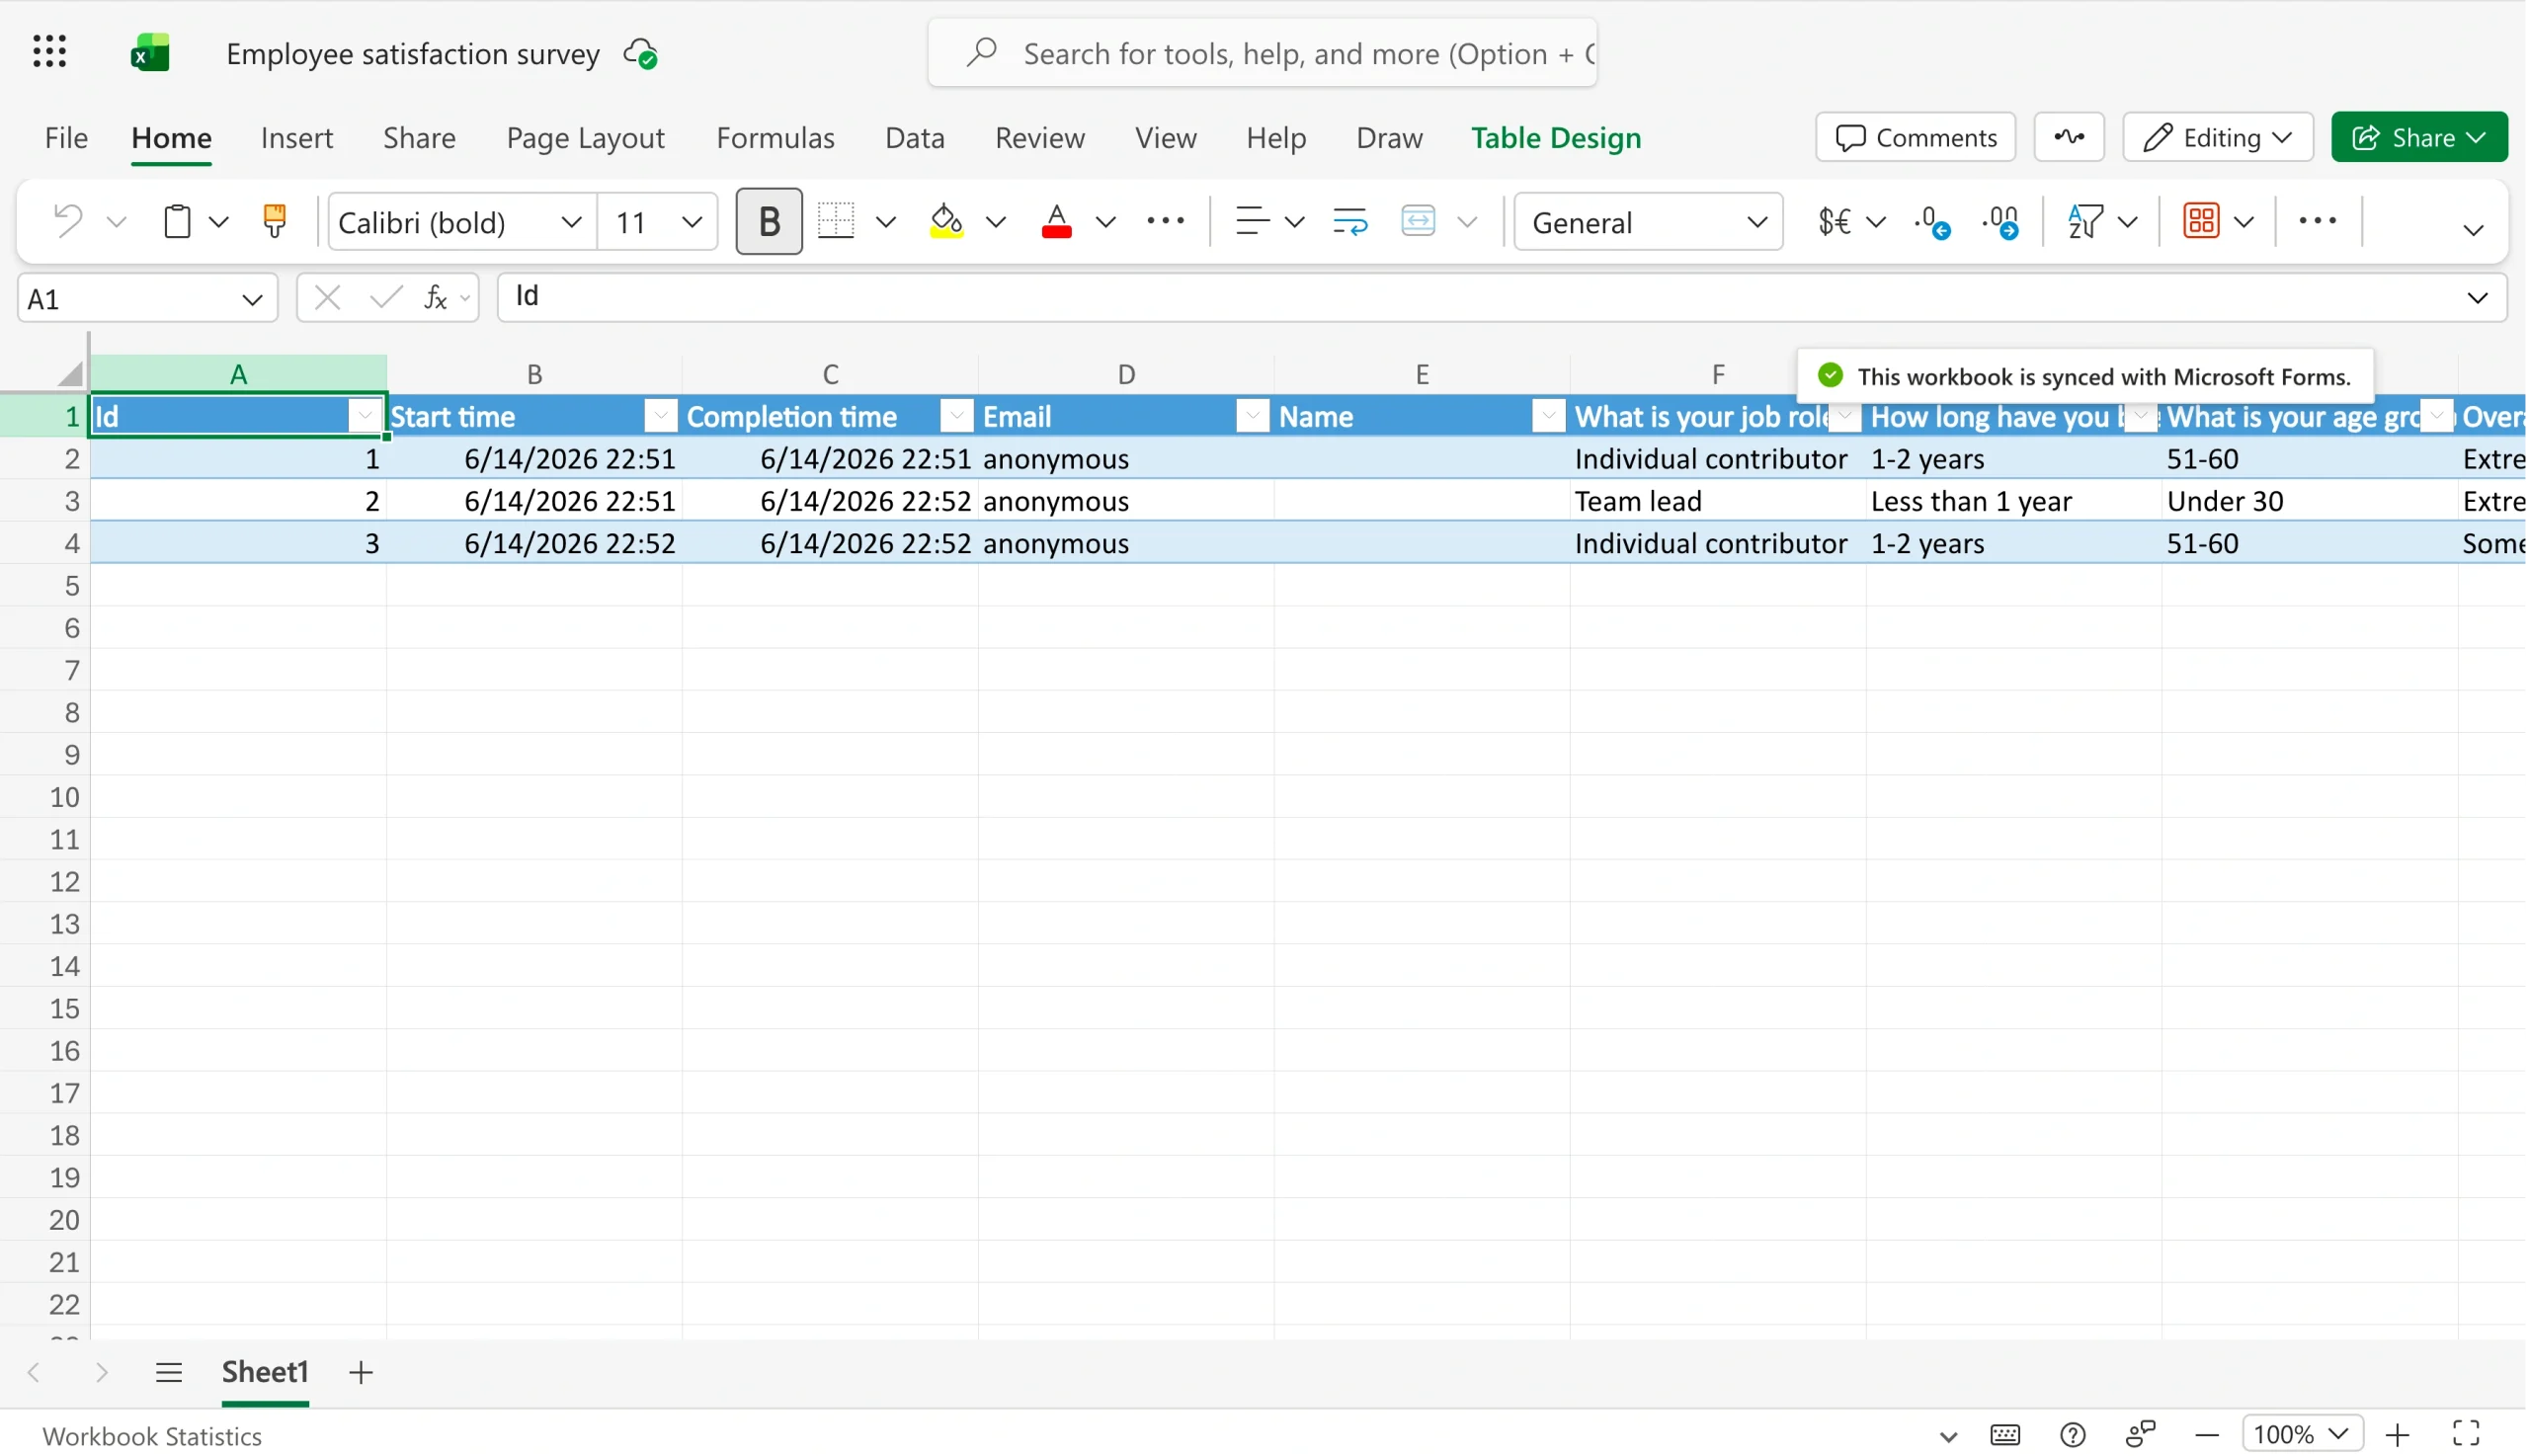2529x1456 pixels.
Task: Click the Paste clipboard icon
Action: 177,221
